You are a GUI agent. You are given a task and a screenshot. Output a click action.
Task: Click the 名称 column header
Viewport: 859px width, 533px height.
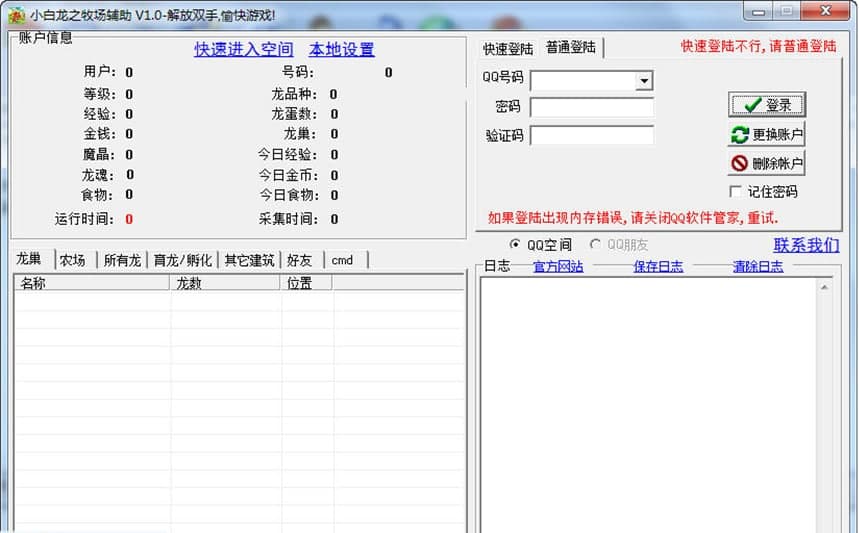(92, 283)
